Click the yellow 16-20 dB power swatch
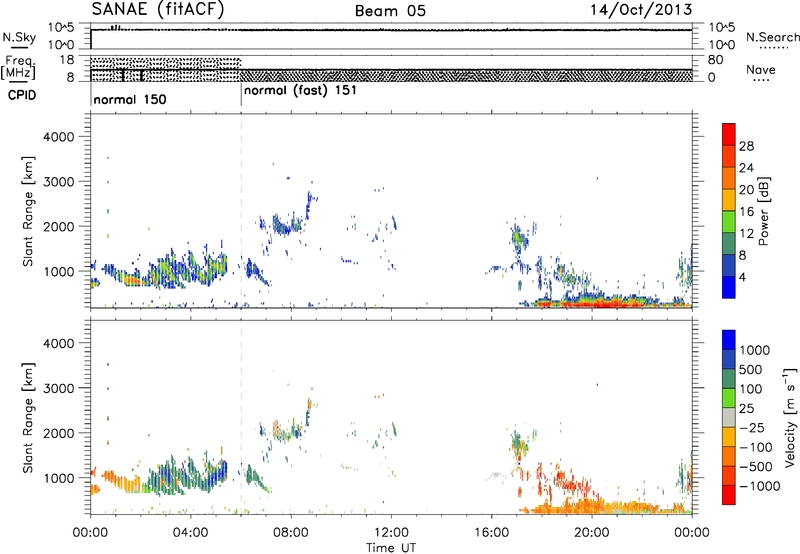800x554 pixels. 729,199
